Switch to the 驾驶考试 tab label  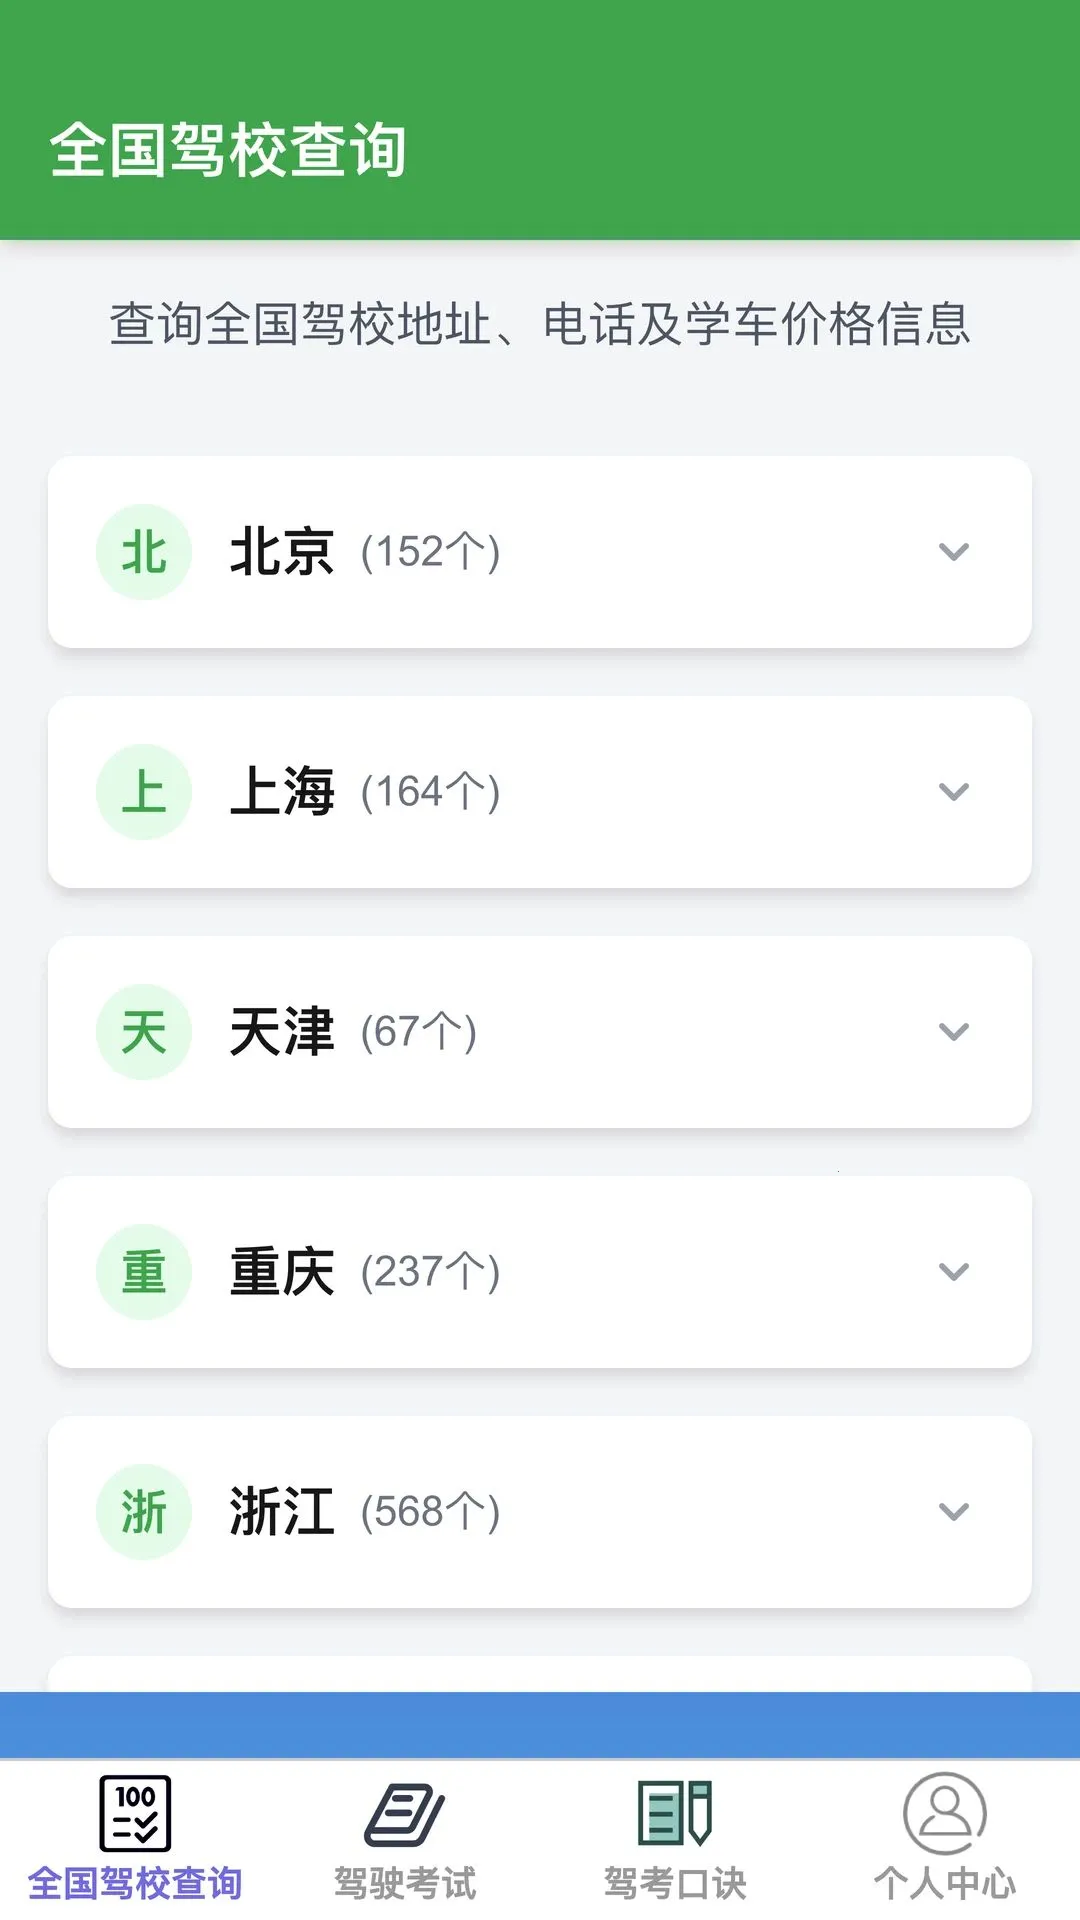pos(405,1883)
